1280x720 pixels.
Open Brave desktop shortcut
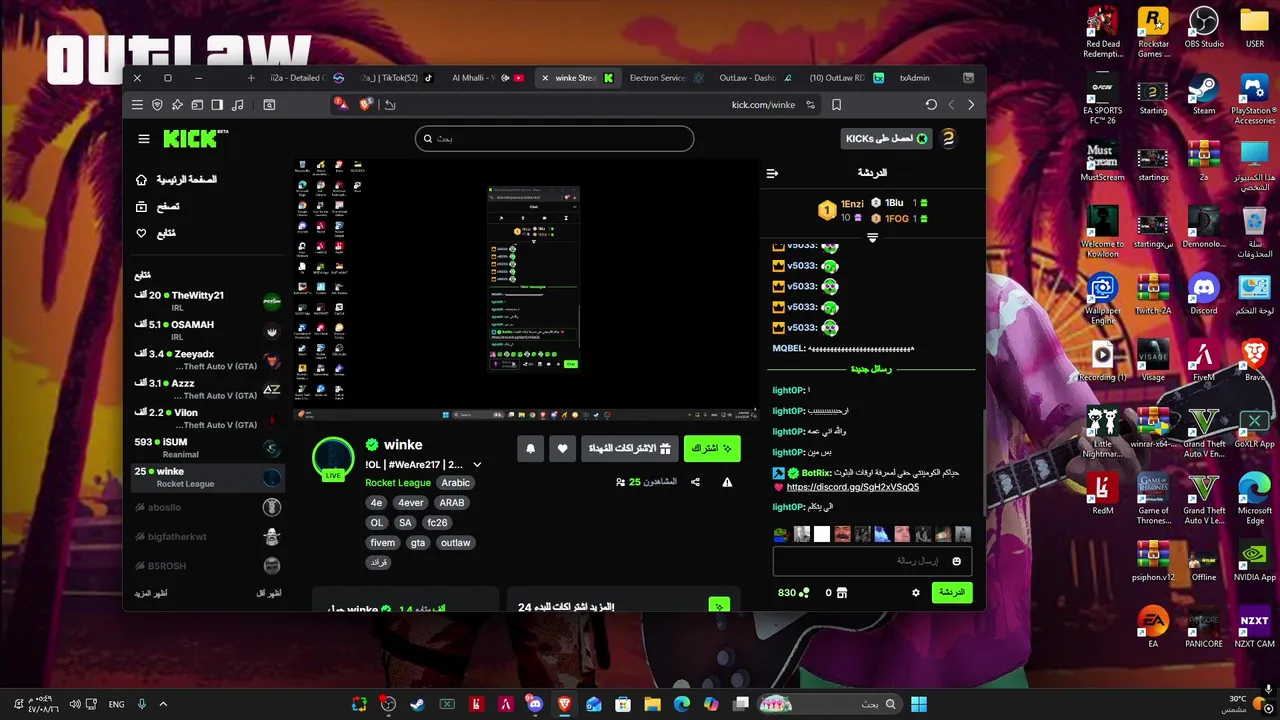point(1254,361)
